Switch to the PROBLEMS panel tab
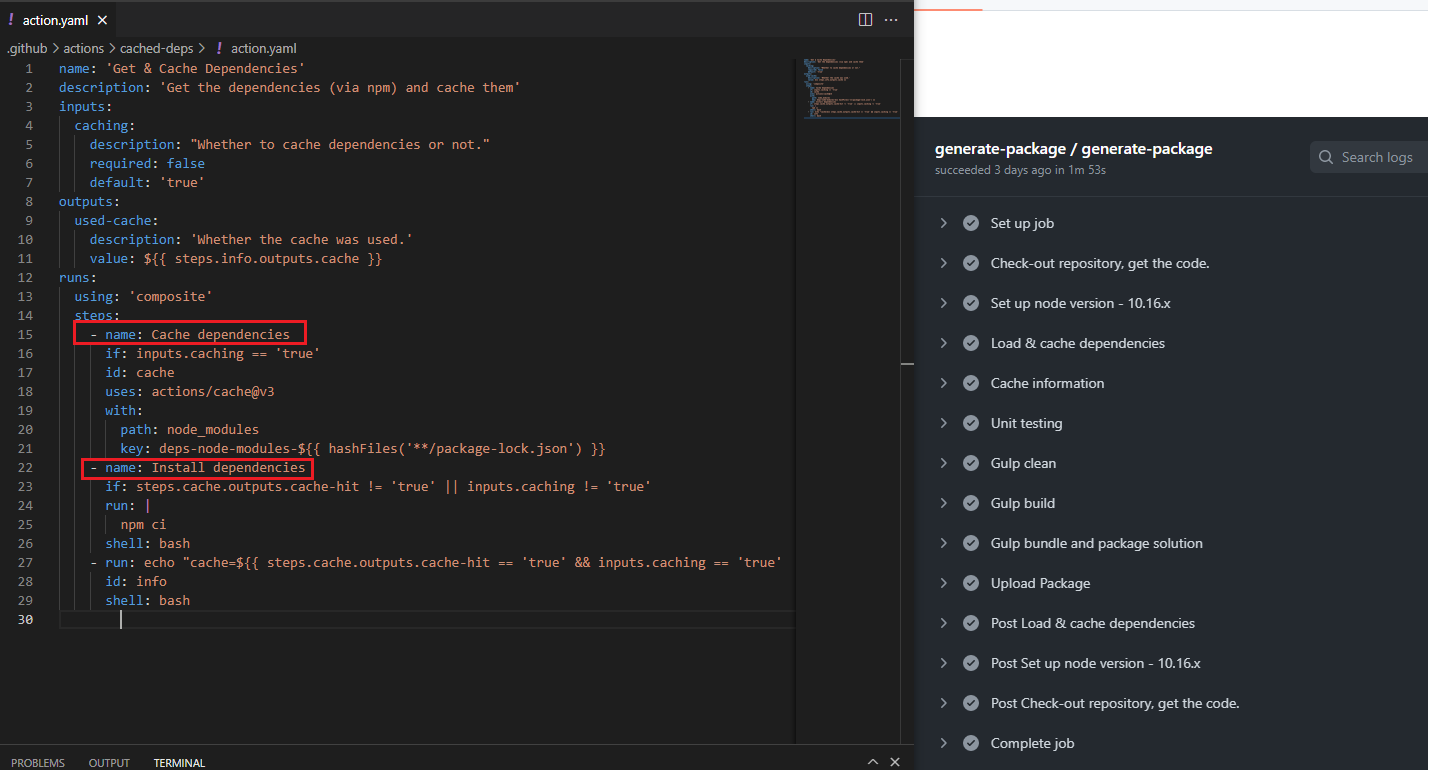 [x=38, y=763]
